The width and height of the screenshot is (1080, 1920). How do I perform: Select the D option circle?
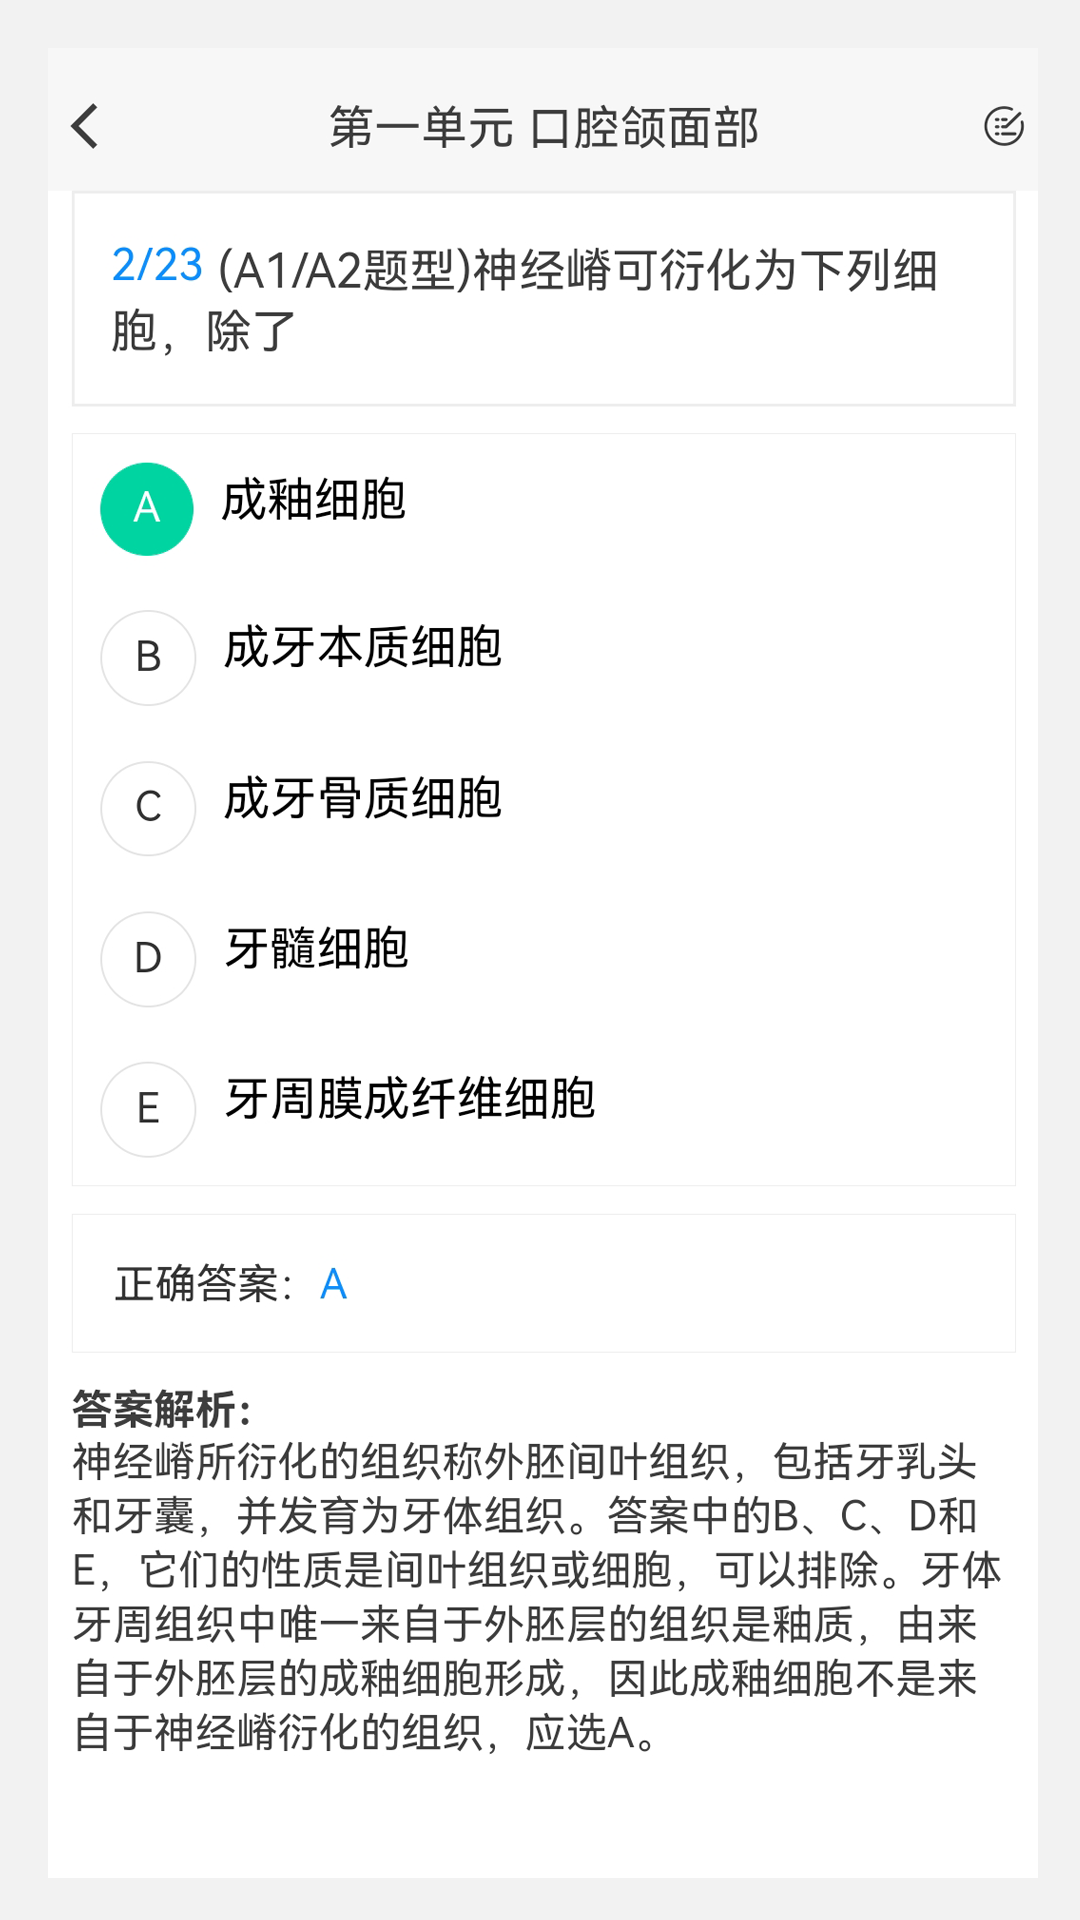(x=148, y=958)
